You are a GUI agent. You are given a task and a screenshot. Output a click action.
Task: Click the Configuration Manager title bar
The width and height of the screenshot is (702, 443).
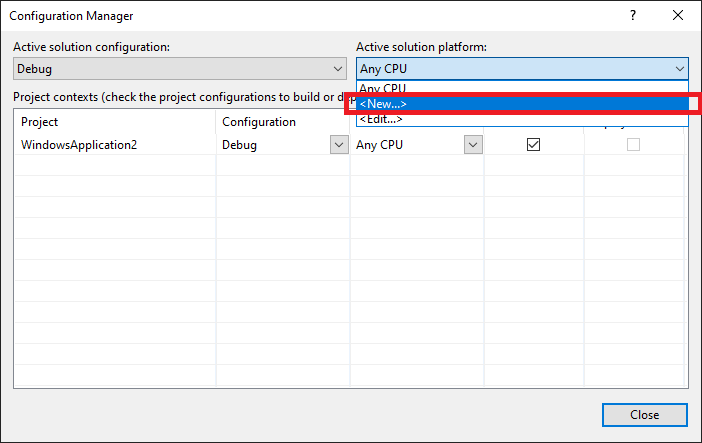point(300,16)
